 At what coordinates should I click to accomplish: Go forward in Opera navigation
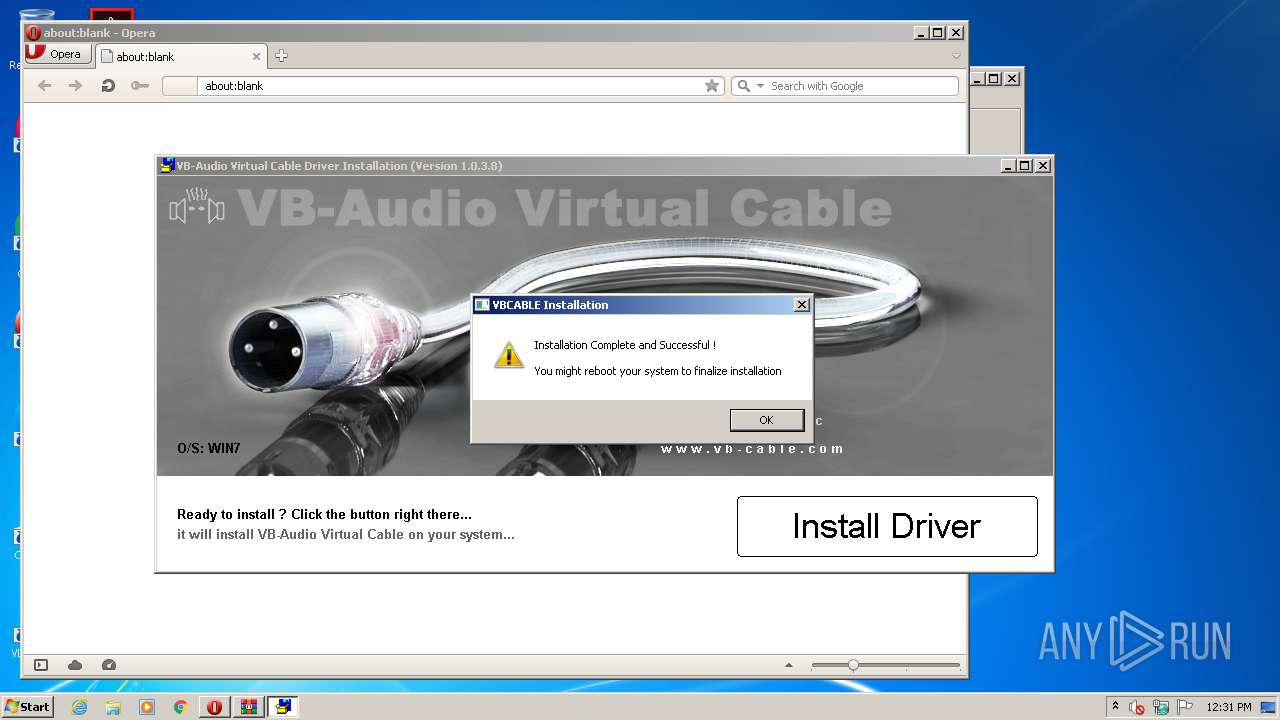click(x=75, y=86)
